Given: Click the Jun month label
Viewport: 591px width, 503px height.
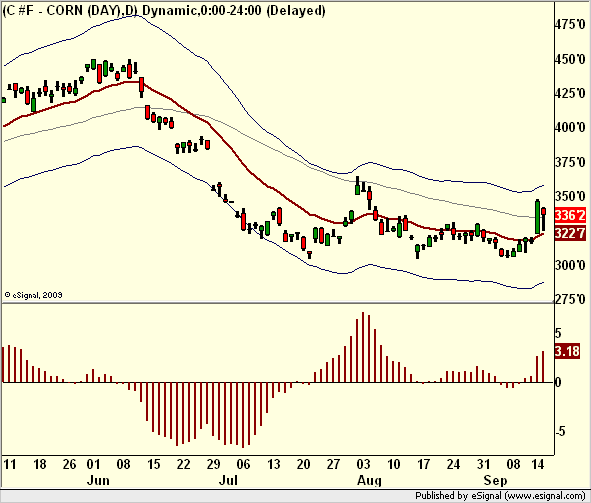Looking at the screenshot, I should tap(98, 480).
